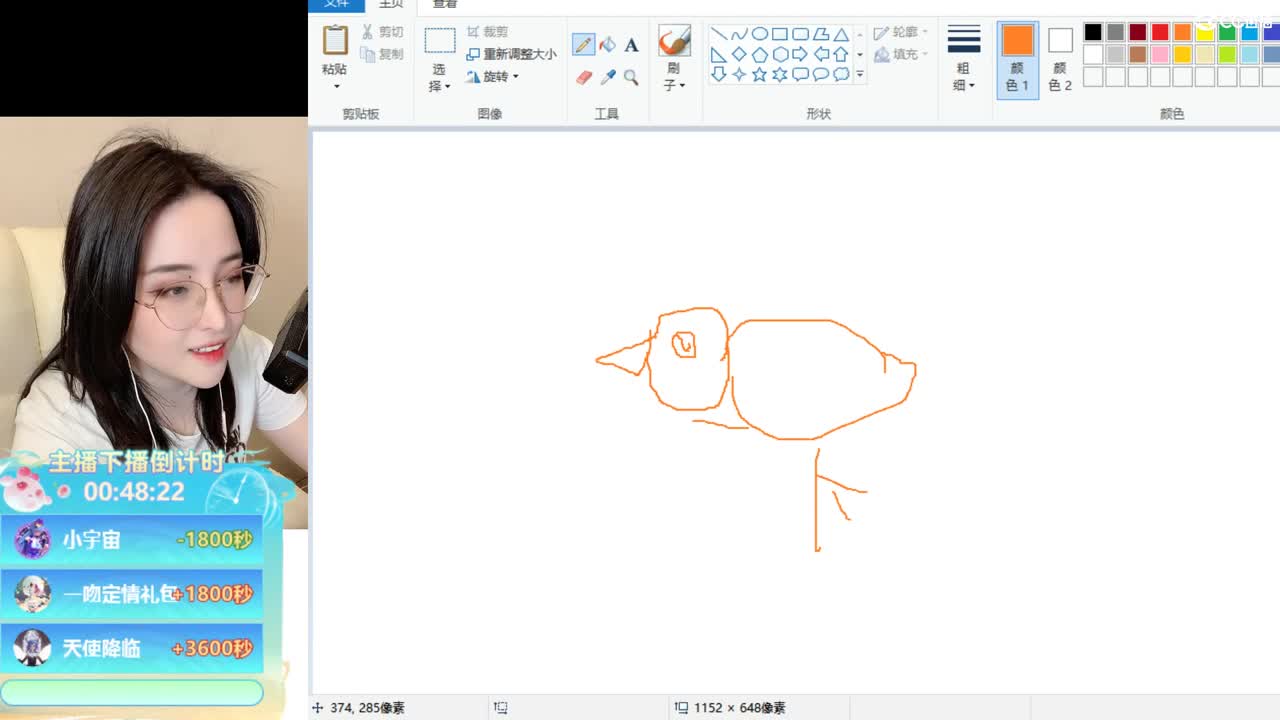Choose the Five-point star shape
Viewport: 1280px width, 720px height.
click(760, 74)
